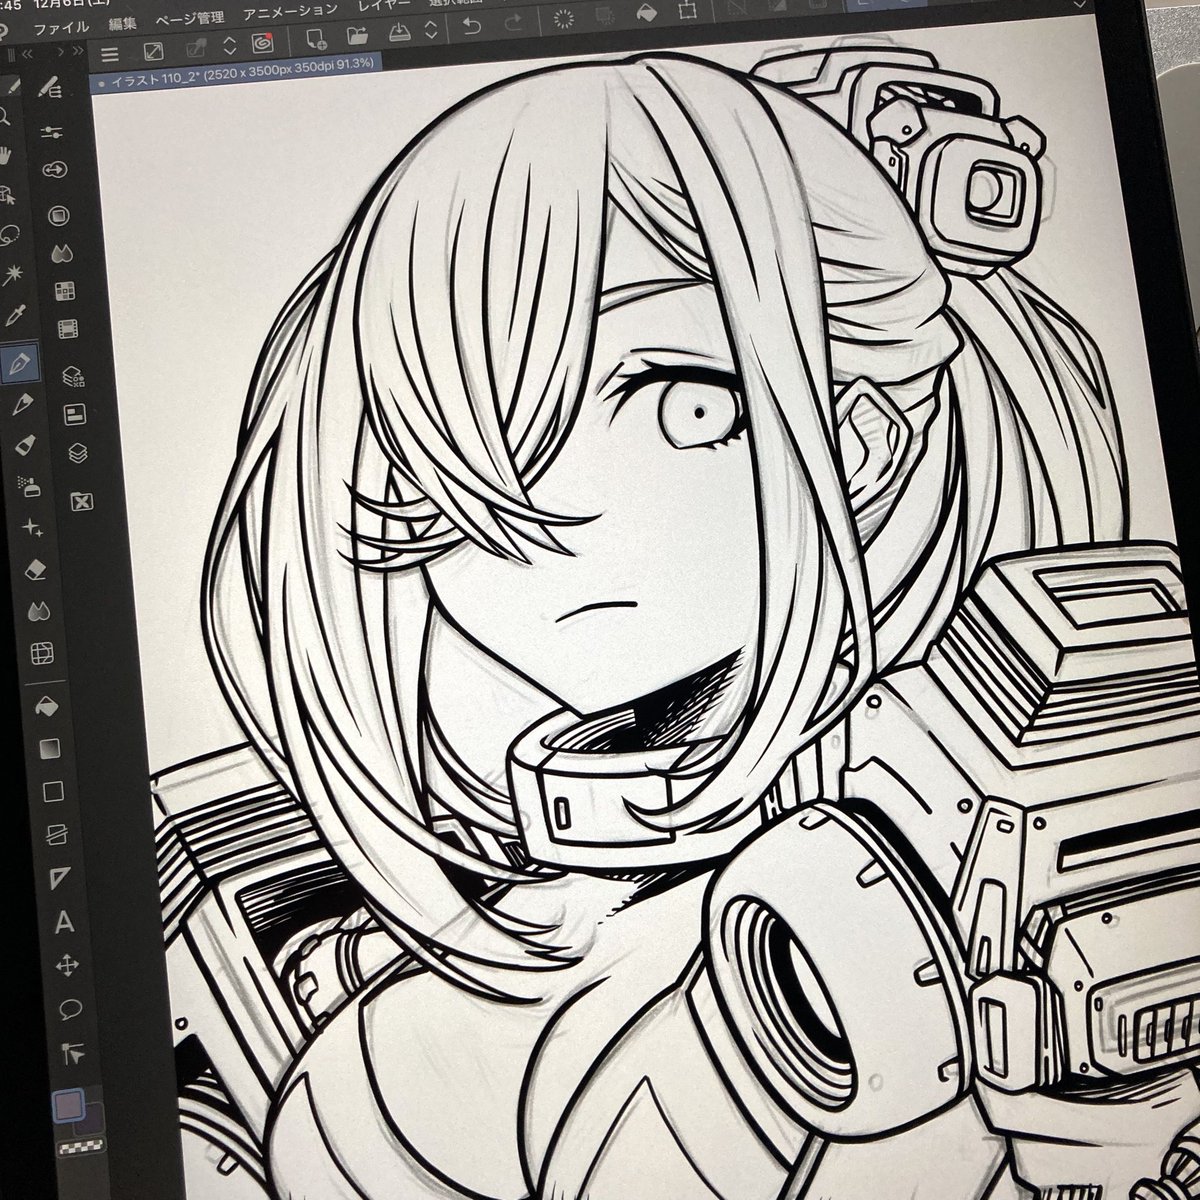Image resolution: width=1200 pixels, height=1200 pixels.
Task: Open the material folder icon
Action: 83,502
